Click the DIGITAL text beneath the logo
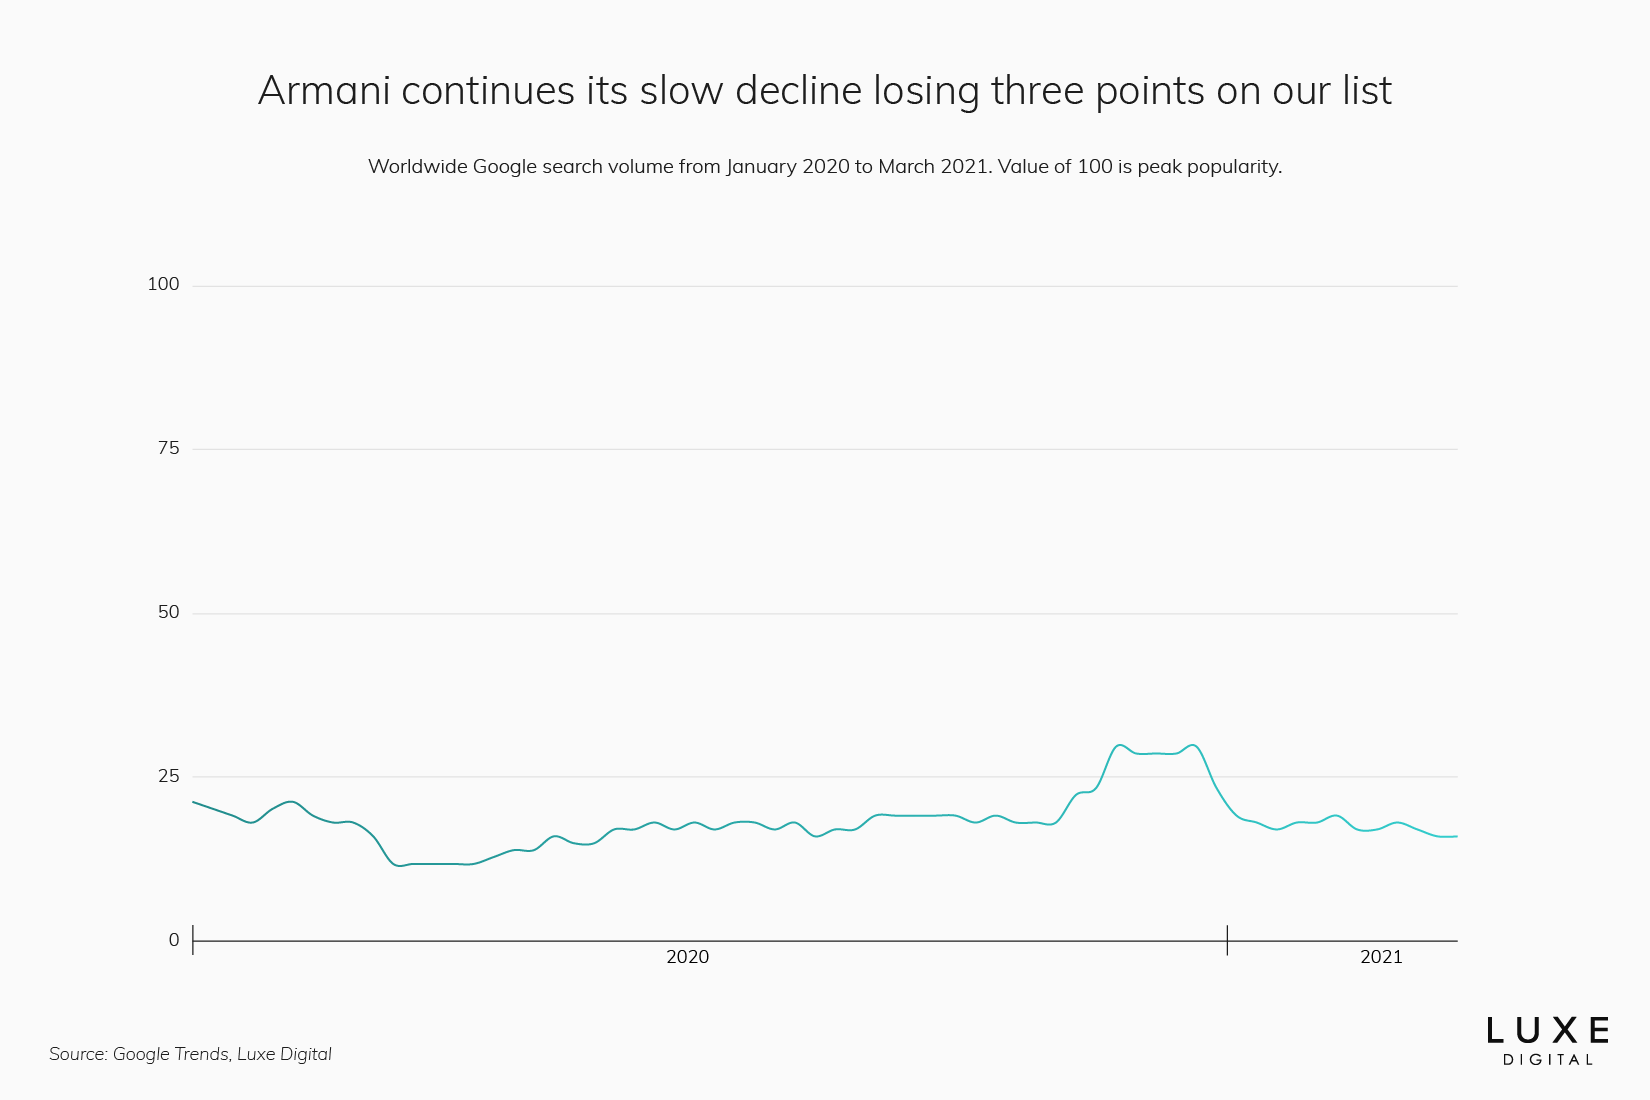Image resolution: width=1650 pixels, height=1100 pixels. (x=1548, y=1060)
